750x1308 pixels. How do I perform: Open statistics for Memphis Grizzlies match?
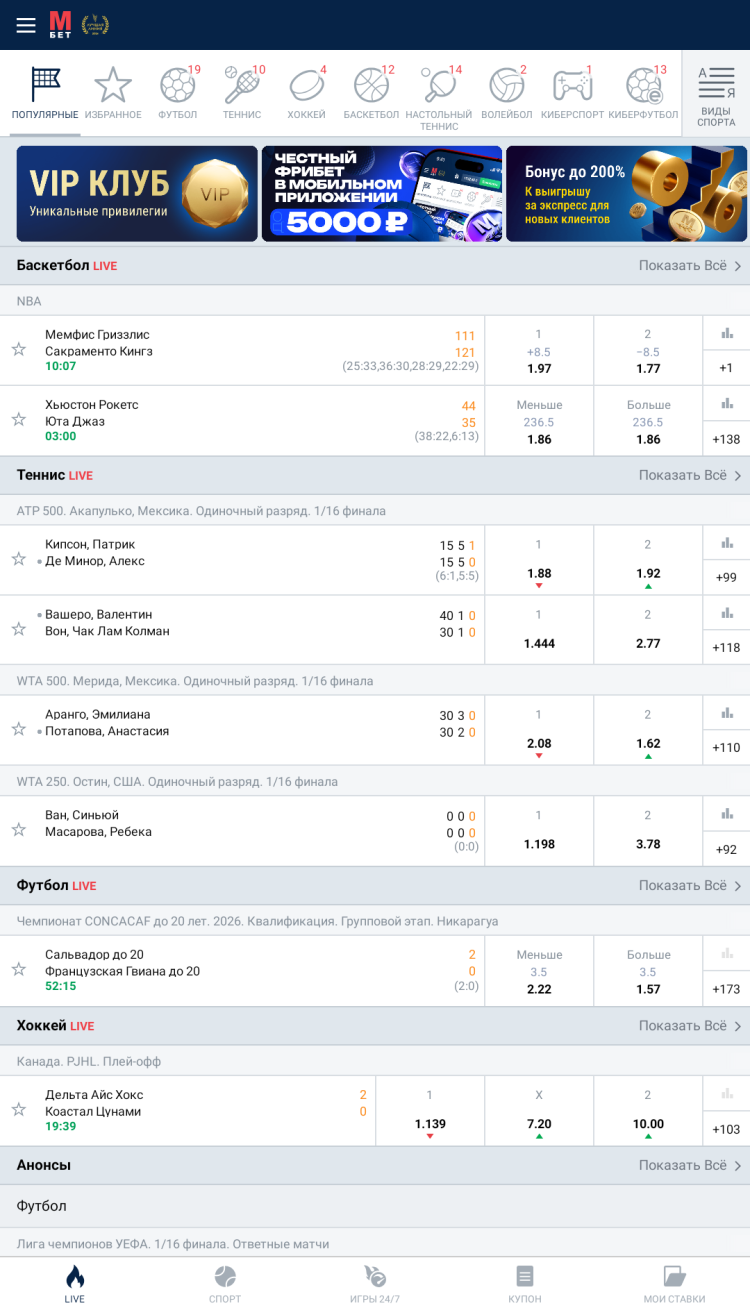[727, 334]
